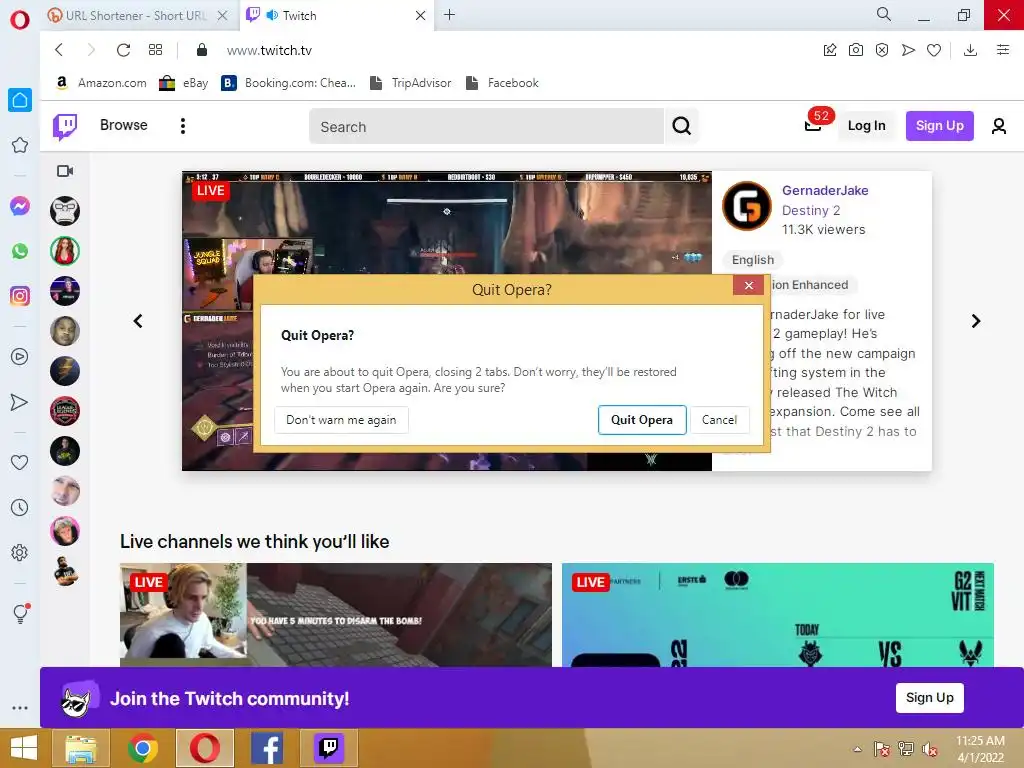
Task: Search tabs with the magnifier icon
Action: (x=884, y=14)
